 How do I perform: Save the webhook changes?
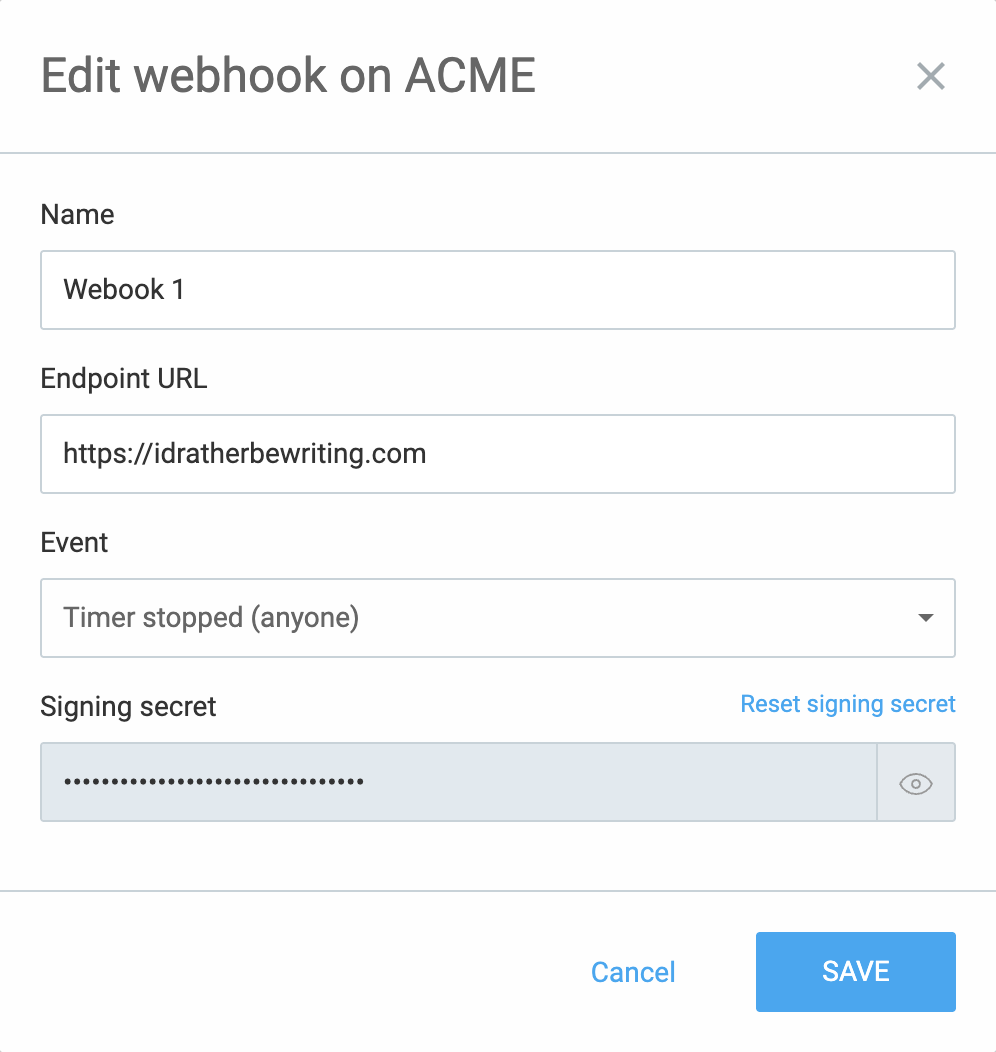856,971
